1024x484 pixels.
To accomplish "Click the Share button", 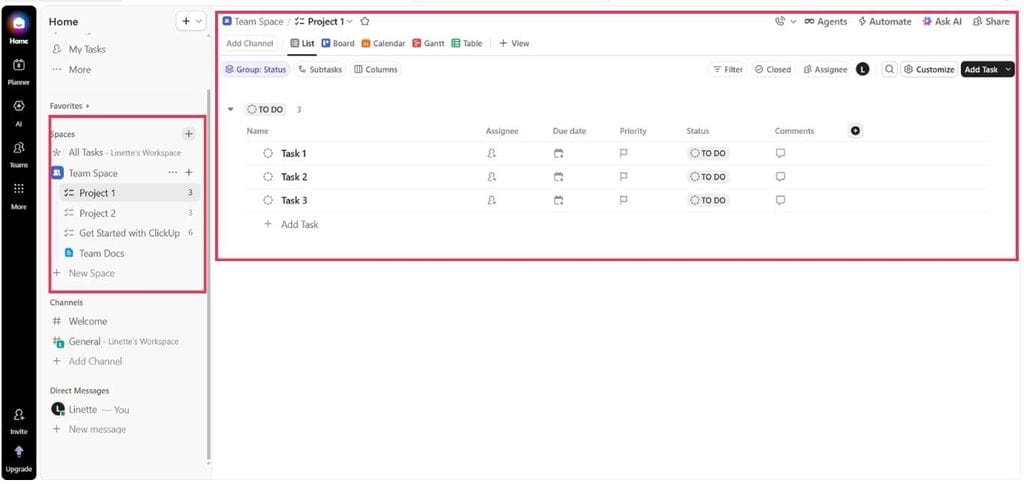I will [991, 22].
